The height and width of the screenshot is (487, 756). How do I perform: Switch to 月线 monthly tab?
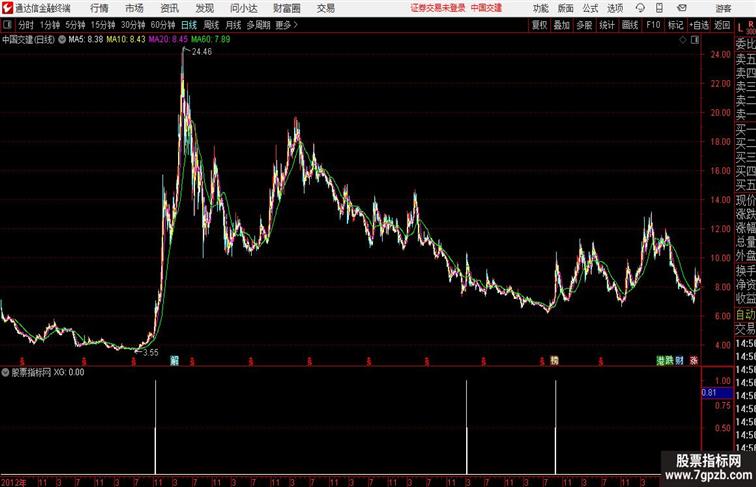pos(233,25)
